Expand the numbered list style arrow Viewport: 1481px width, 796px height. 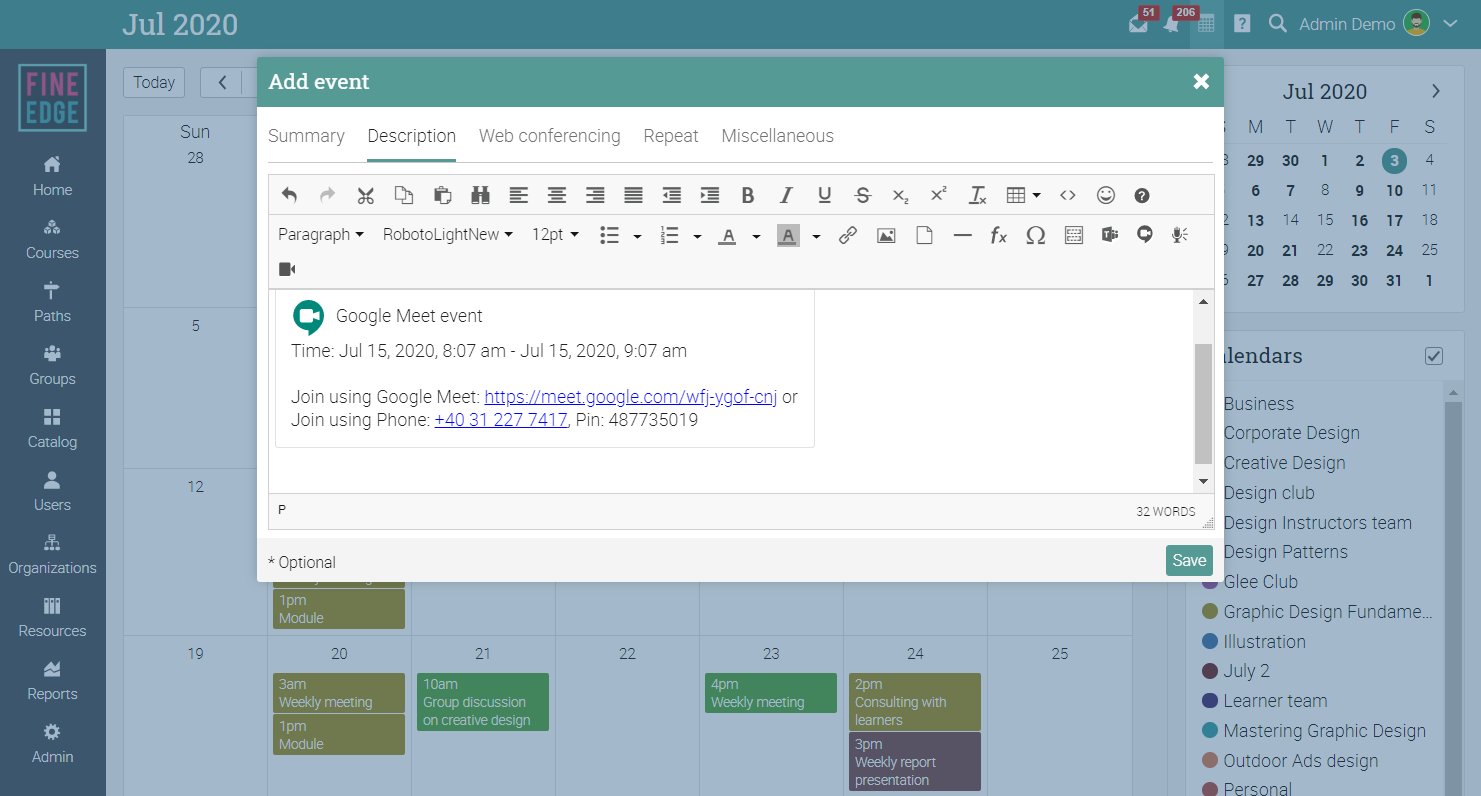click(x=697, y=236)
